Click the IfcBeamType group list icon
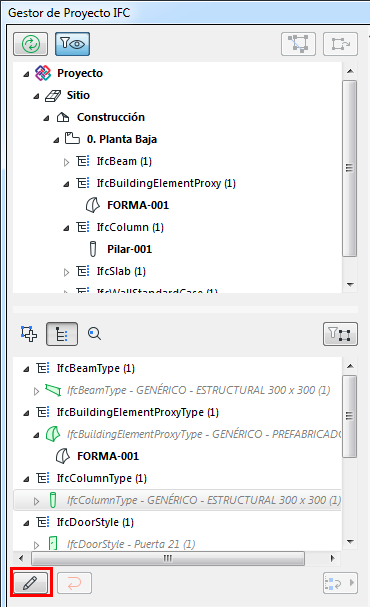 tap(43, 368)
